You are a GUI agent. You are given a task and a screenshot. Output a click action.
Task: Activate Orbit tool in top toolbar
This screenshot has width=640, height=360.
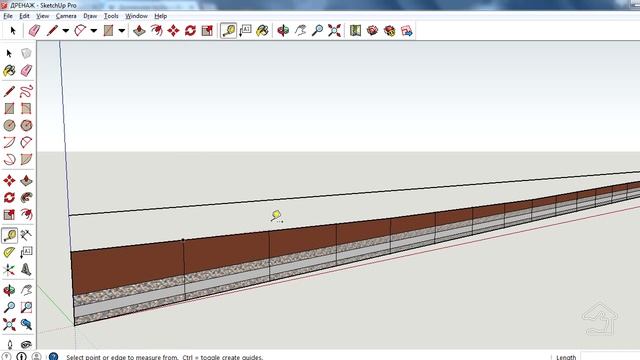click(283, 31)
